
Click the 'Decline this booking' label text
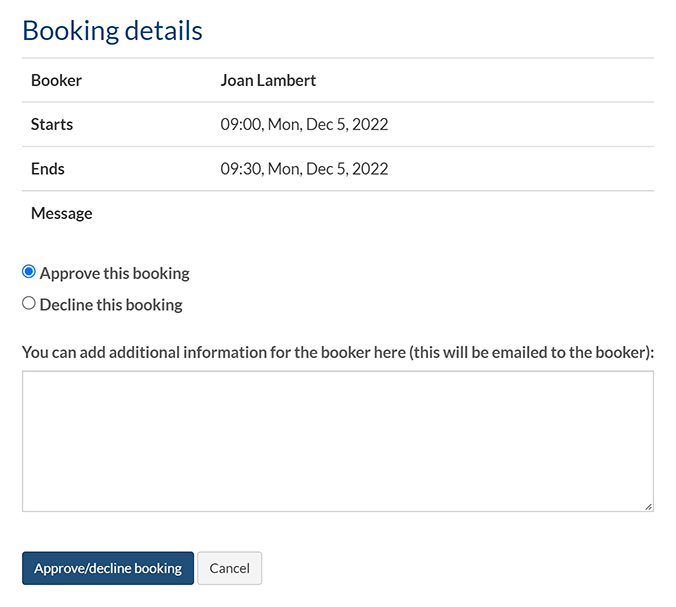tap(111, 304)
